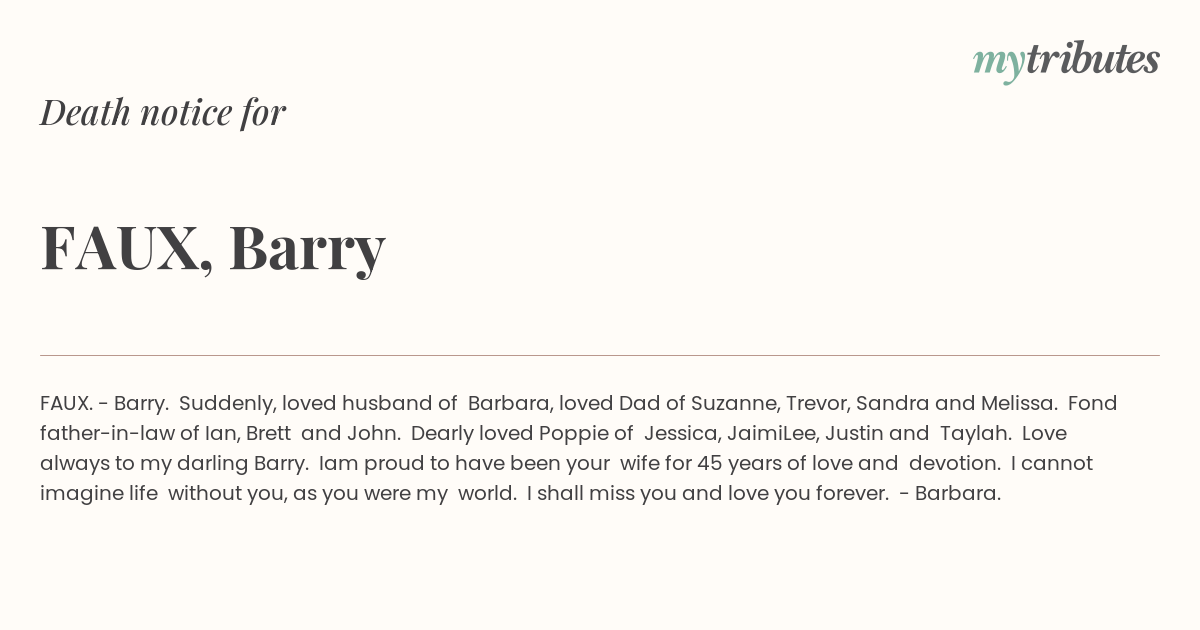This screenshot has width=1200, height=630.
Task: Select the "Death notice for" heading
Action: (x=163, y=112)
